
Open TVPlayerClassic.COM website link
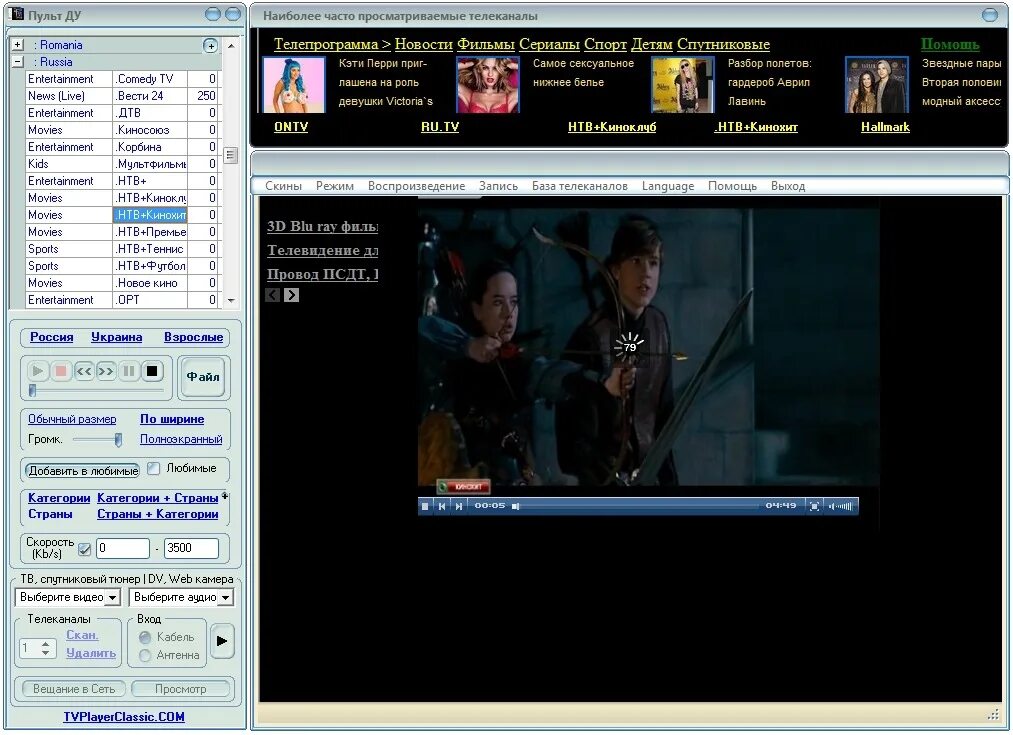pyautogui.click(x=124, y=717)
